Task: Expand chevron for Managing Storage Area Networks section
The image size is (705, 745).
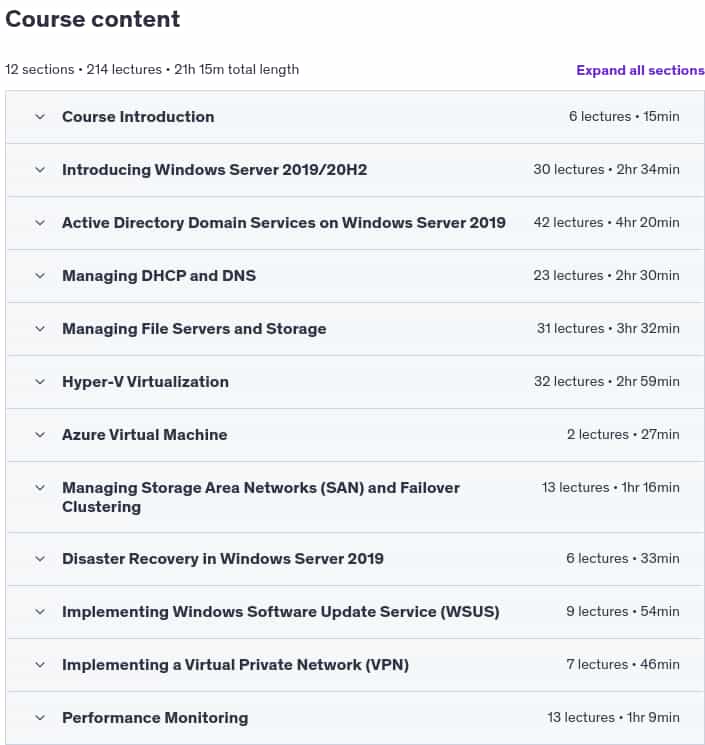Action: click(x=40, y=487)
